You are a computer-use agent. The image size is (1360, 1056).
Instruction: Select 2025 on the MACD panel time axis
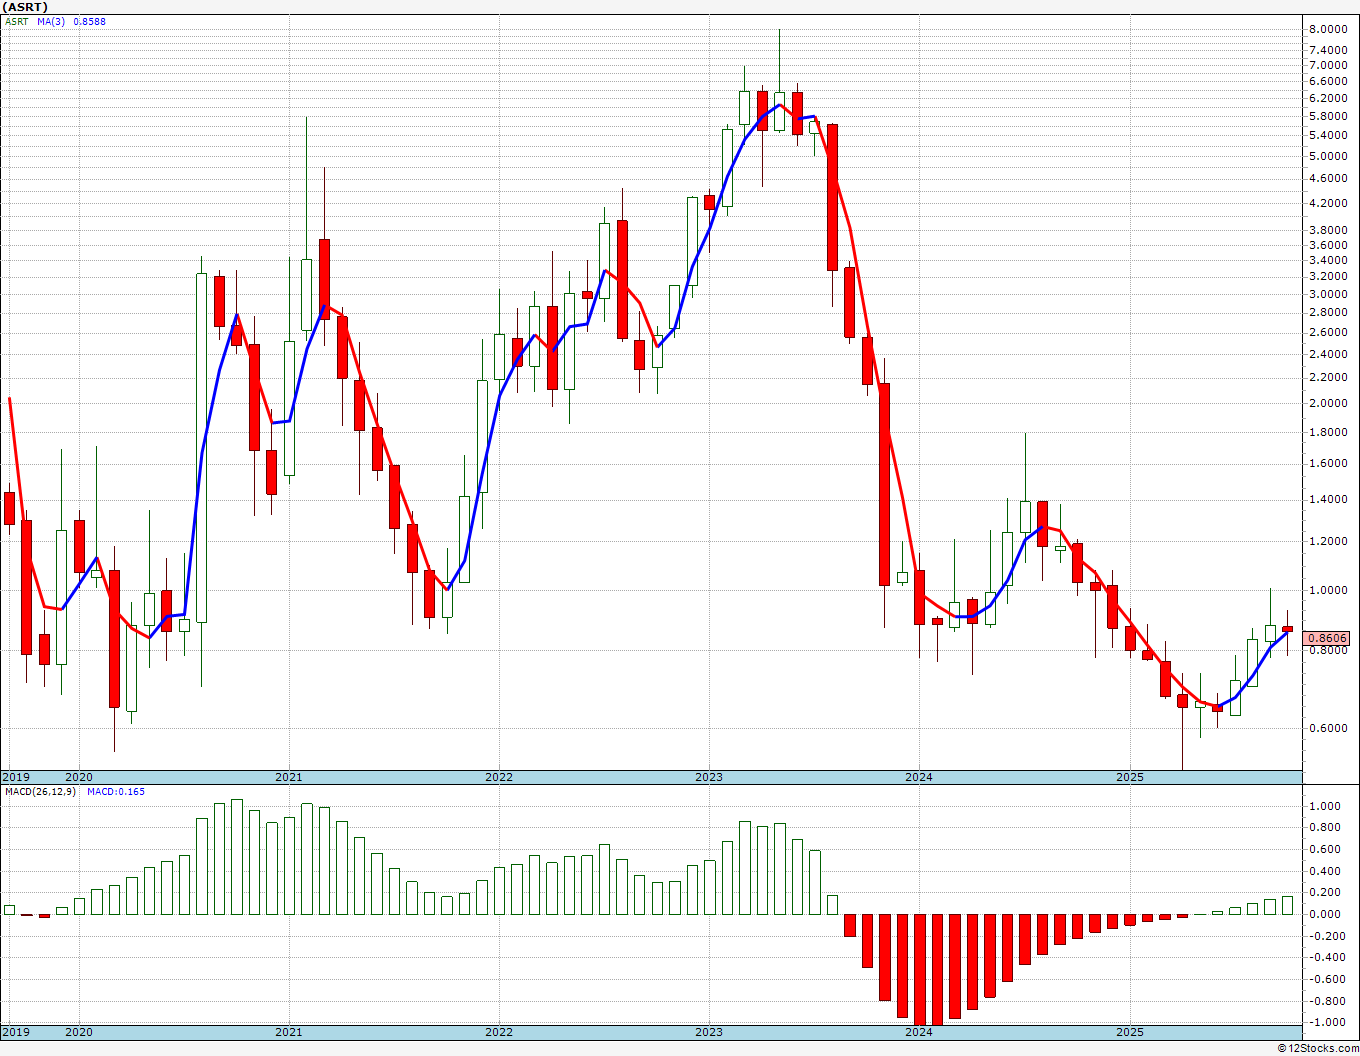(1130, 1032)
